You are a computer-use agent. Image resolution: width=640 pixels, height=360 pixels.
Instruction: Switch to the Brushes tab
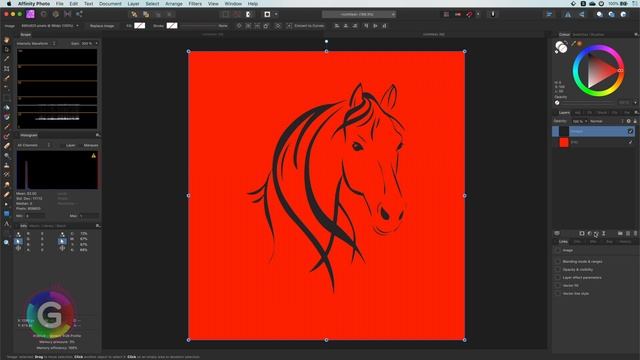(x=597, y=35)
